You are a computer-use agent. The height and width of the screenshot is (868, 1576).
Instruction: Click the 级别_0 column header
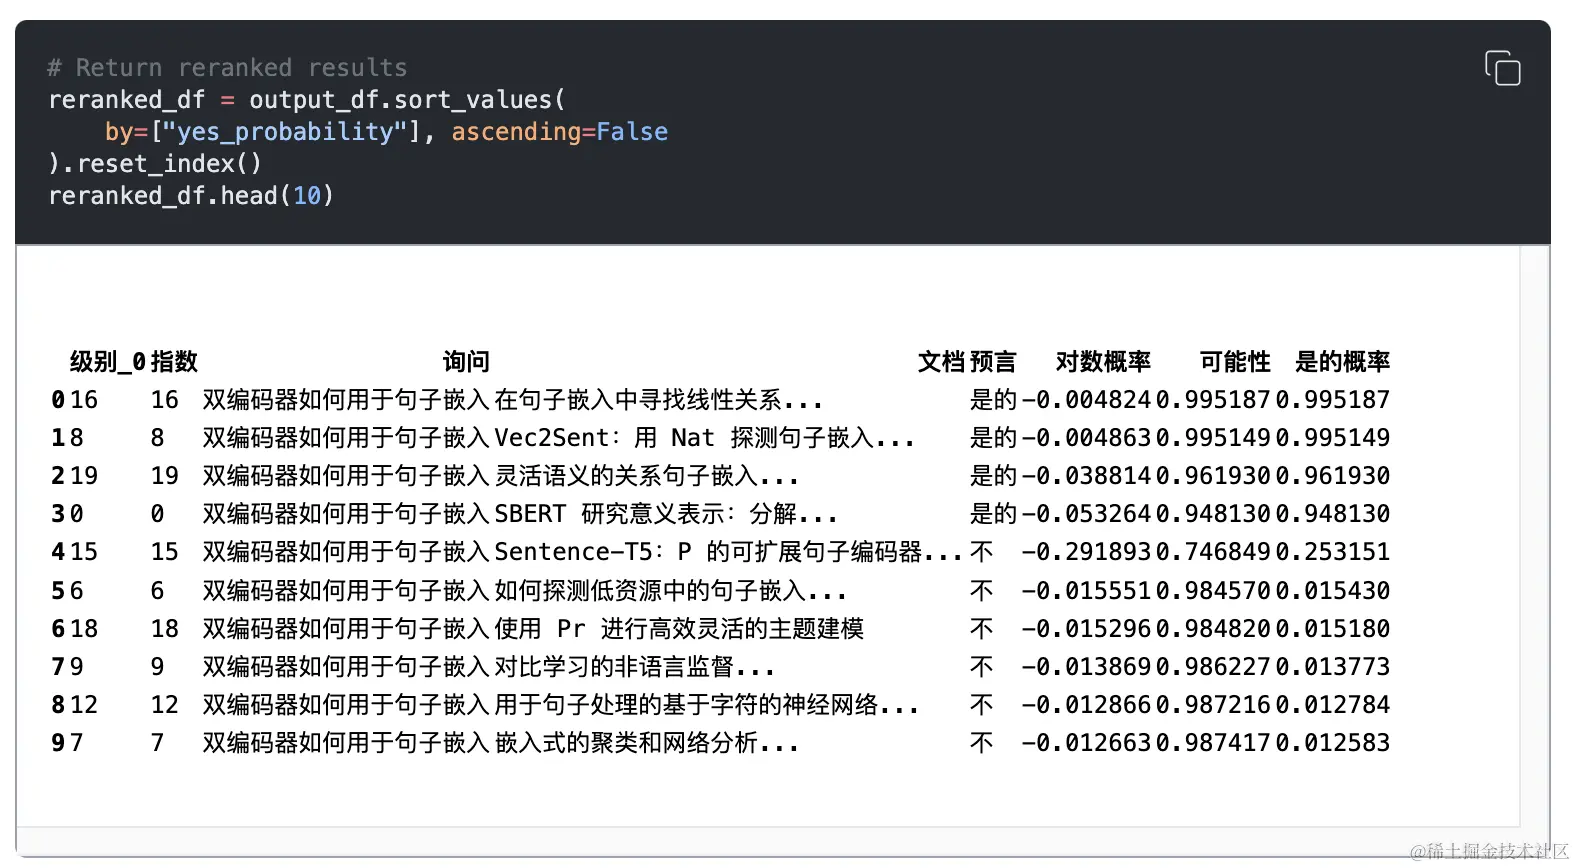click(x=108, y=361)
